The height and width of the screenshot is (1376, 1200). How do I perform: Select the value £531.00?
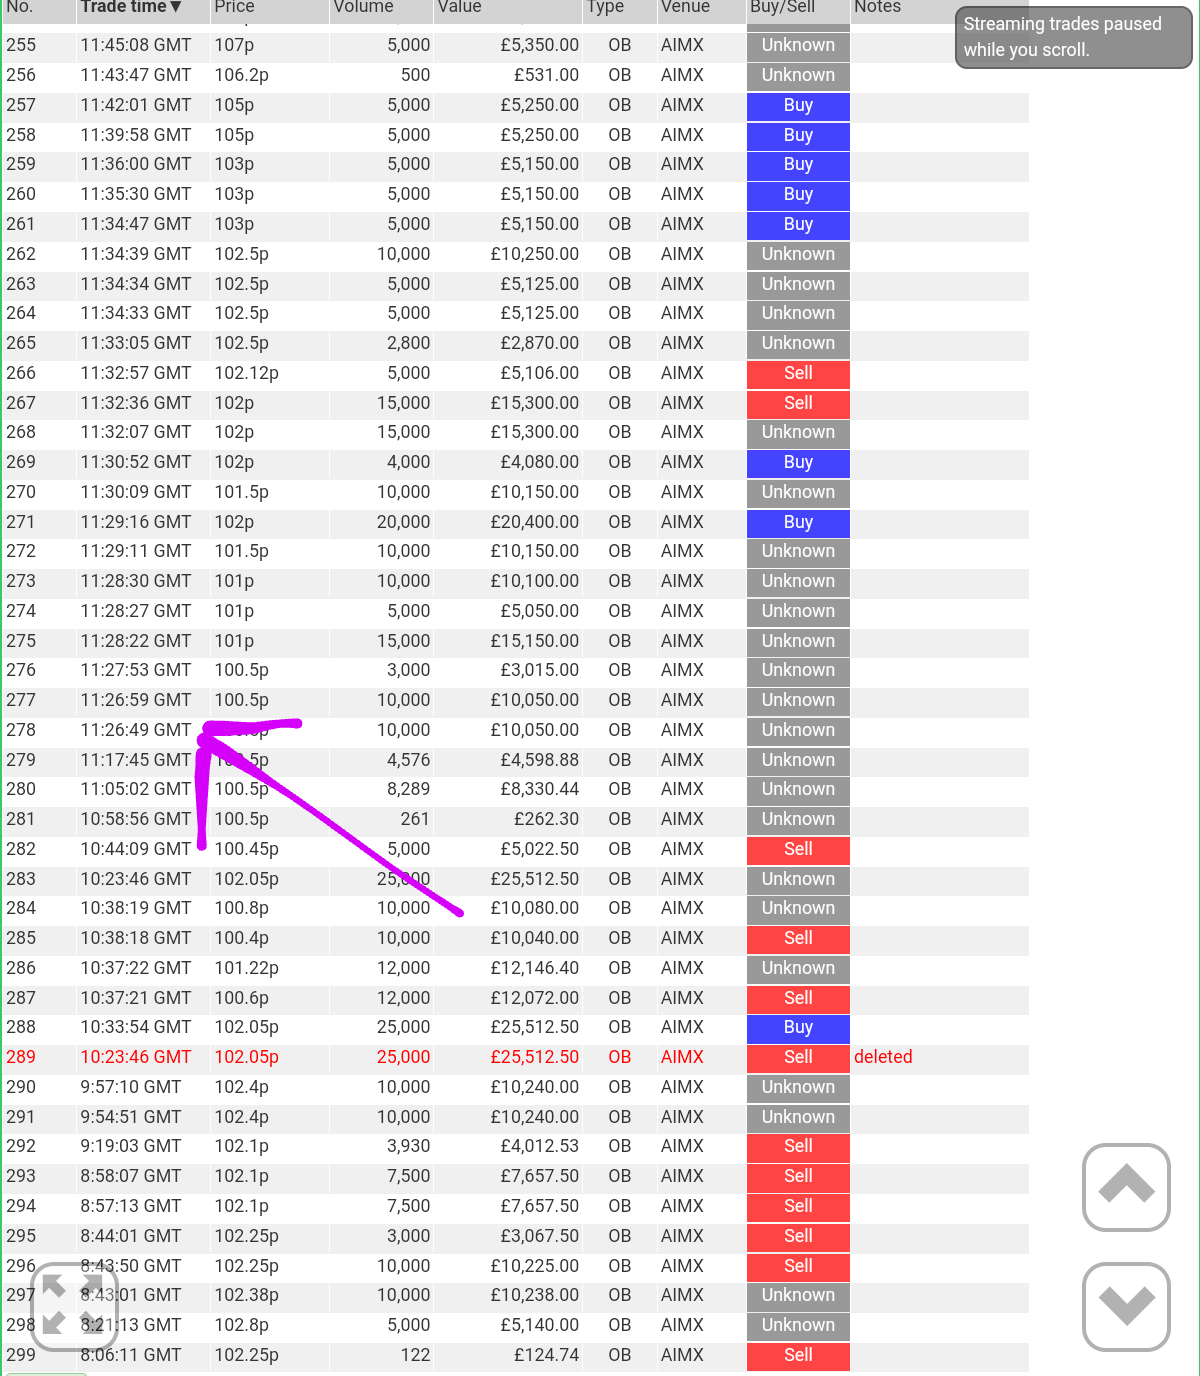tap(546, 75)
